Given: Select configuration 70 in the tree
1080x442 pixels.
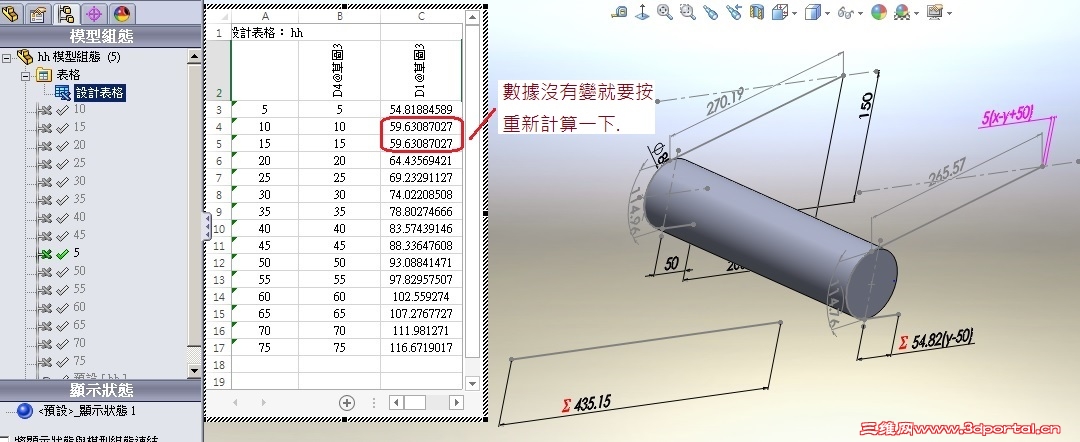Looking at the screenshot, I should pos(79,342).
